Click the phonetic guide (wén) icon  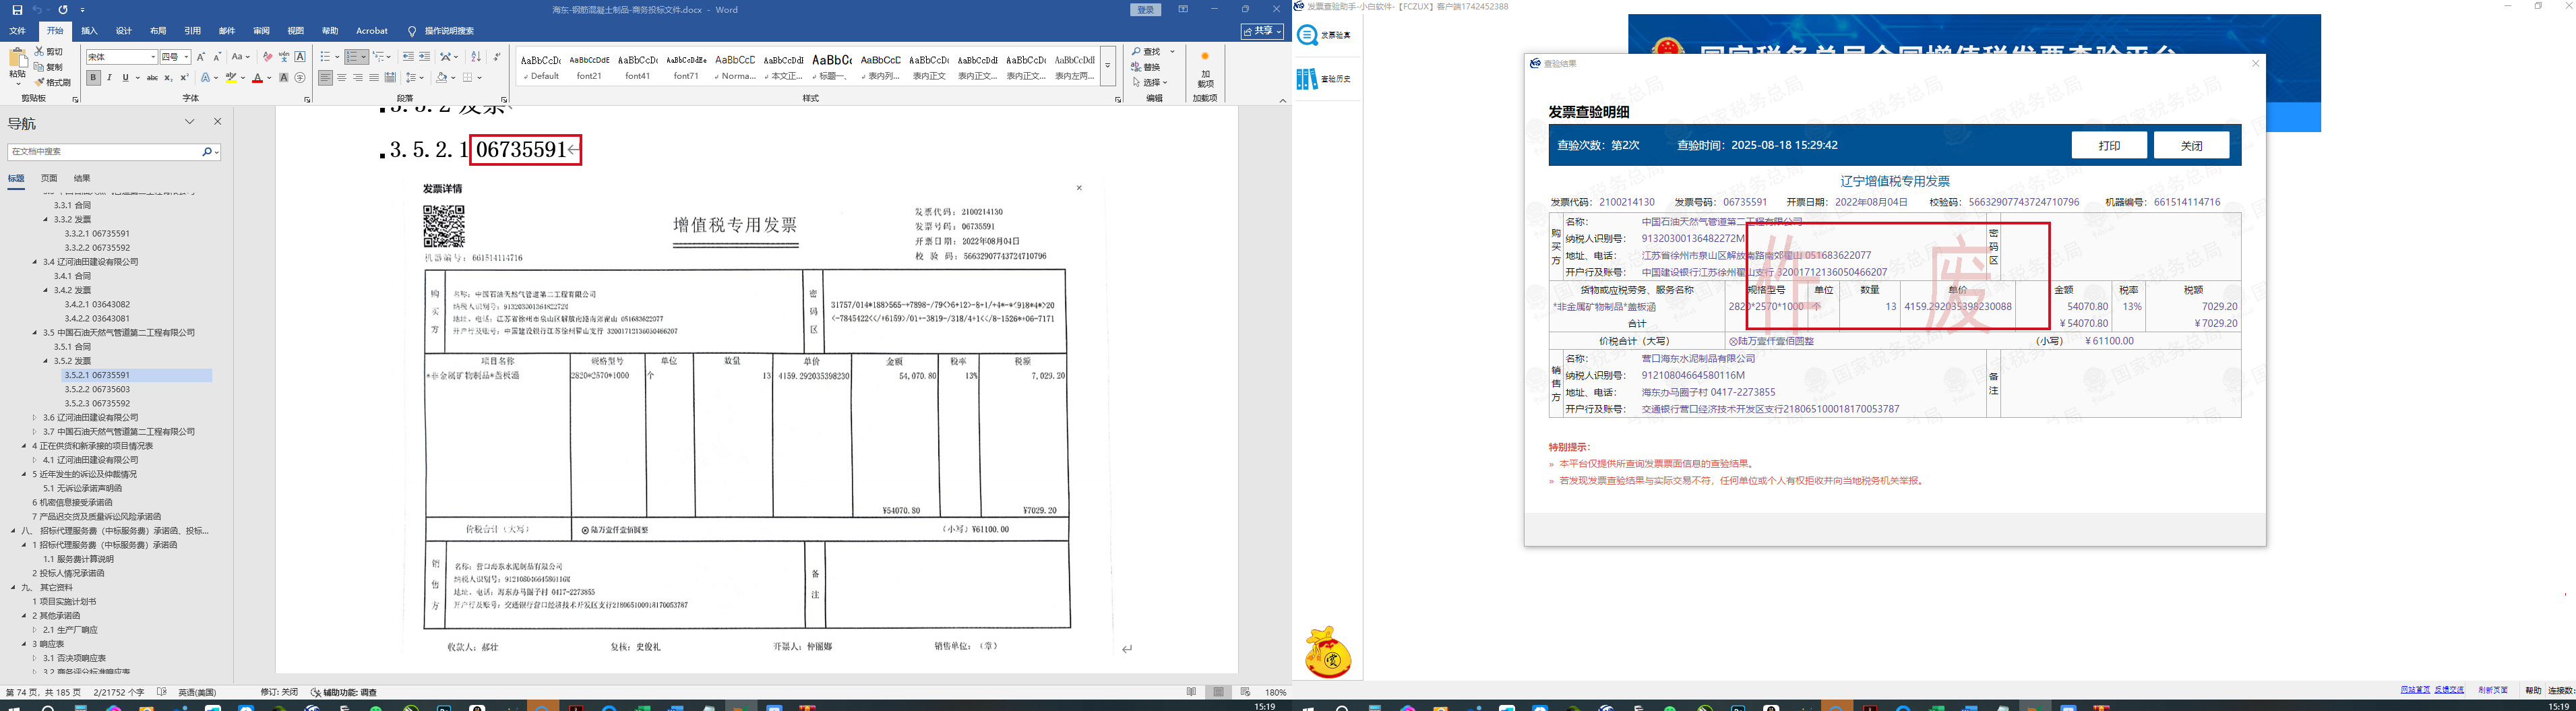tap(284, 57)
